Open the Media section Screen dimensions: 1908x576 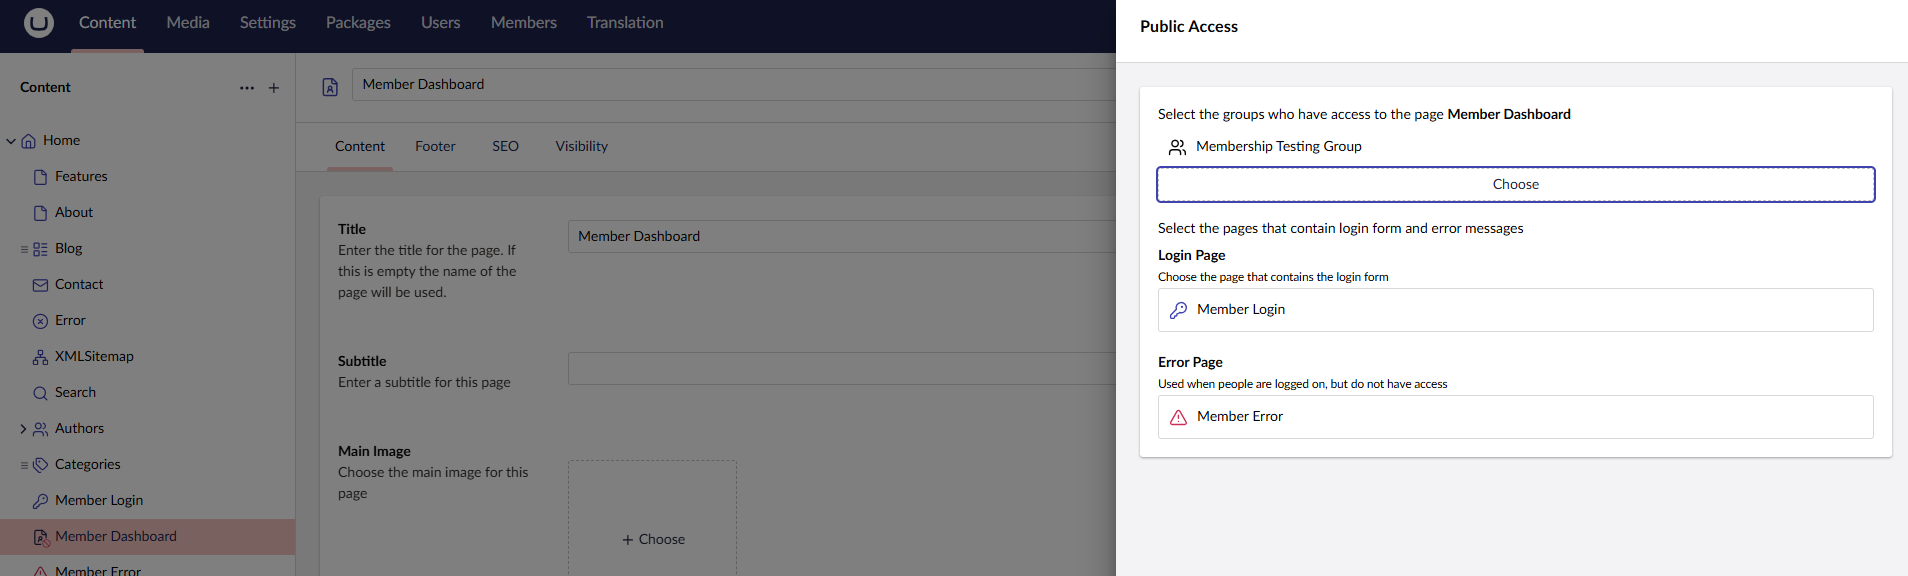[188, 22]
